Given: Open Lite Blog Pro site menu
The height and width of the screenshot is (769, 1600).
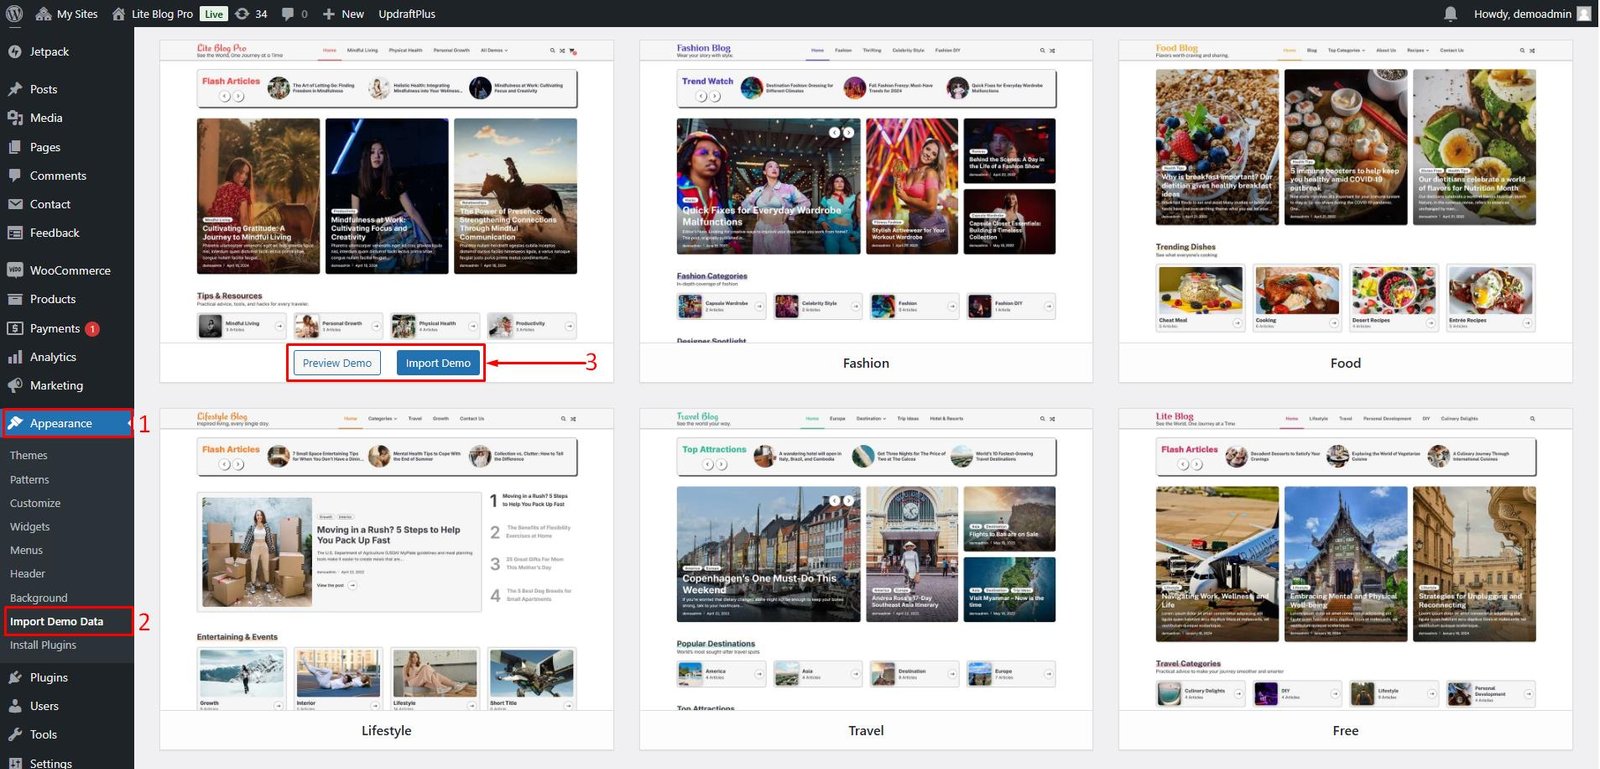Looking at the screenshot, I should (x=152, y=14).
